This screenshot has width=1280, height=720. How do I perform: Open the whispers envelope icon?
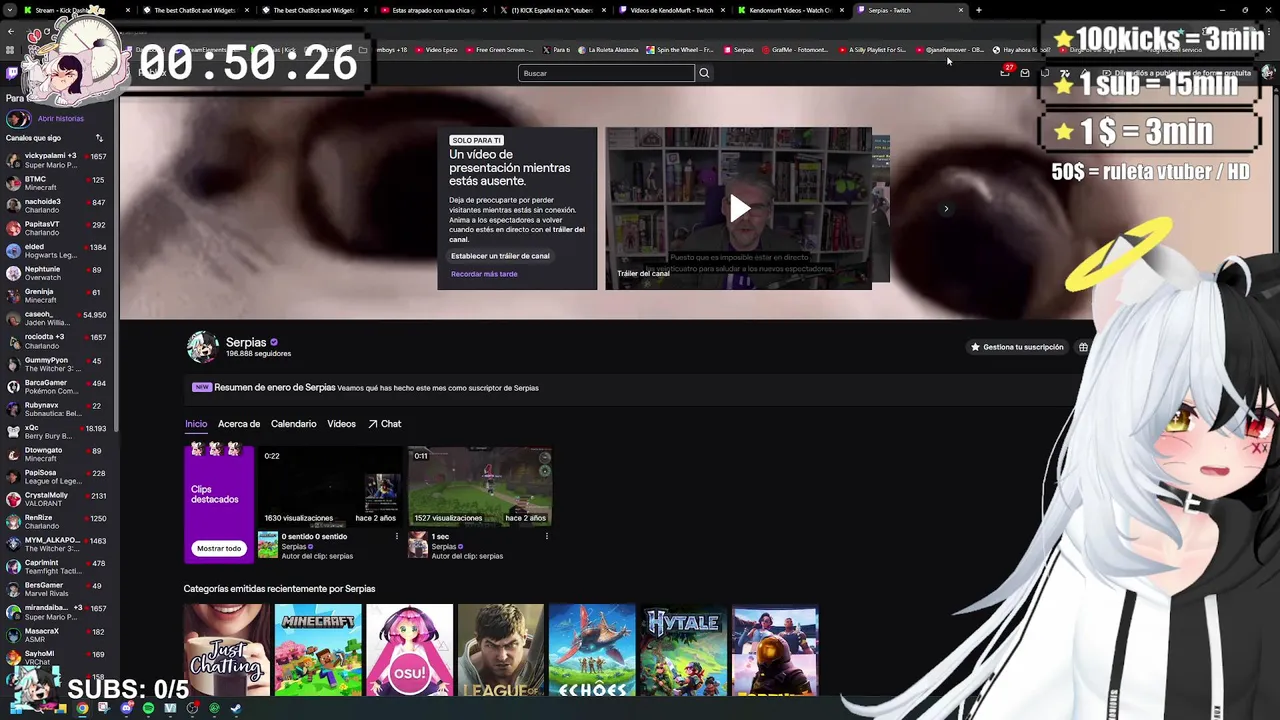click(x=1025, y=73)
